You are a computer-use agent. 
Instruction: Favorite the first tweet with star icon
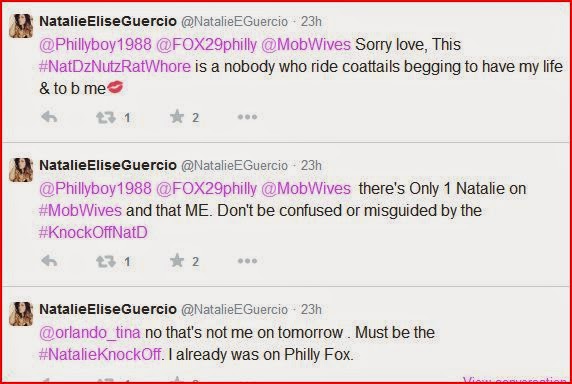pyautogui.click(x=177, y=117)
